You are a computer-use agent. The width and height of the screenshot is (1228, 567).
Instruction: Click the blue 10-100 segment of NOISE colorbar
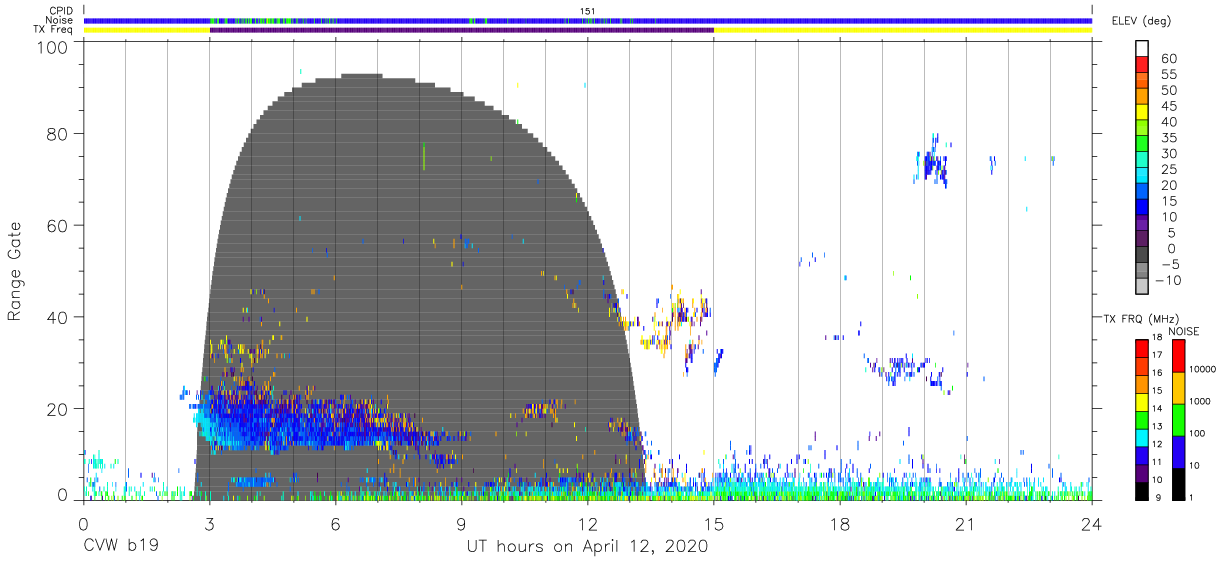click(x=1178, y=452)
